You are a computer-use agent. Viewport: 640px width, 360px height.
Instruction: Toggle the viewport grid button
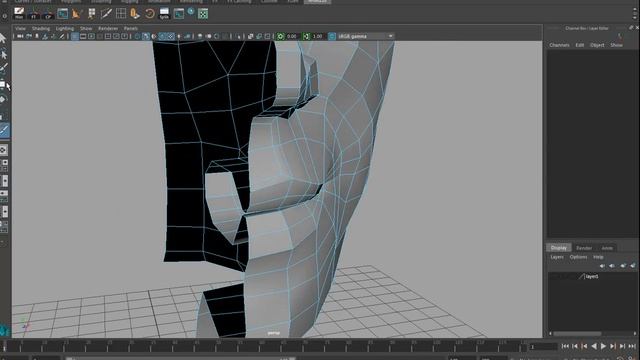[x=75, y=36]
